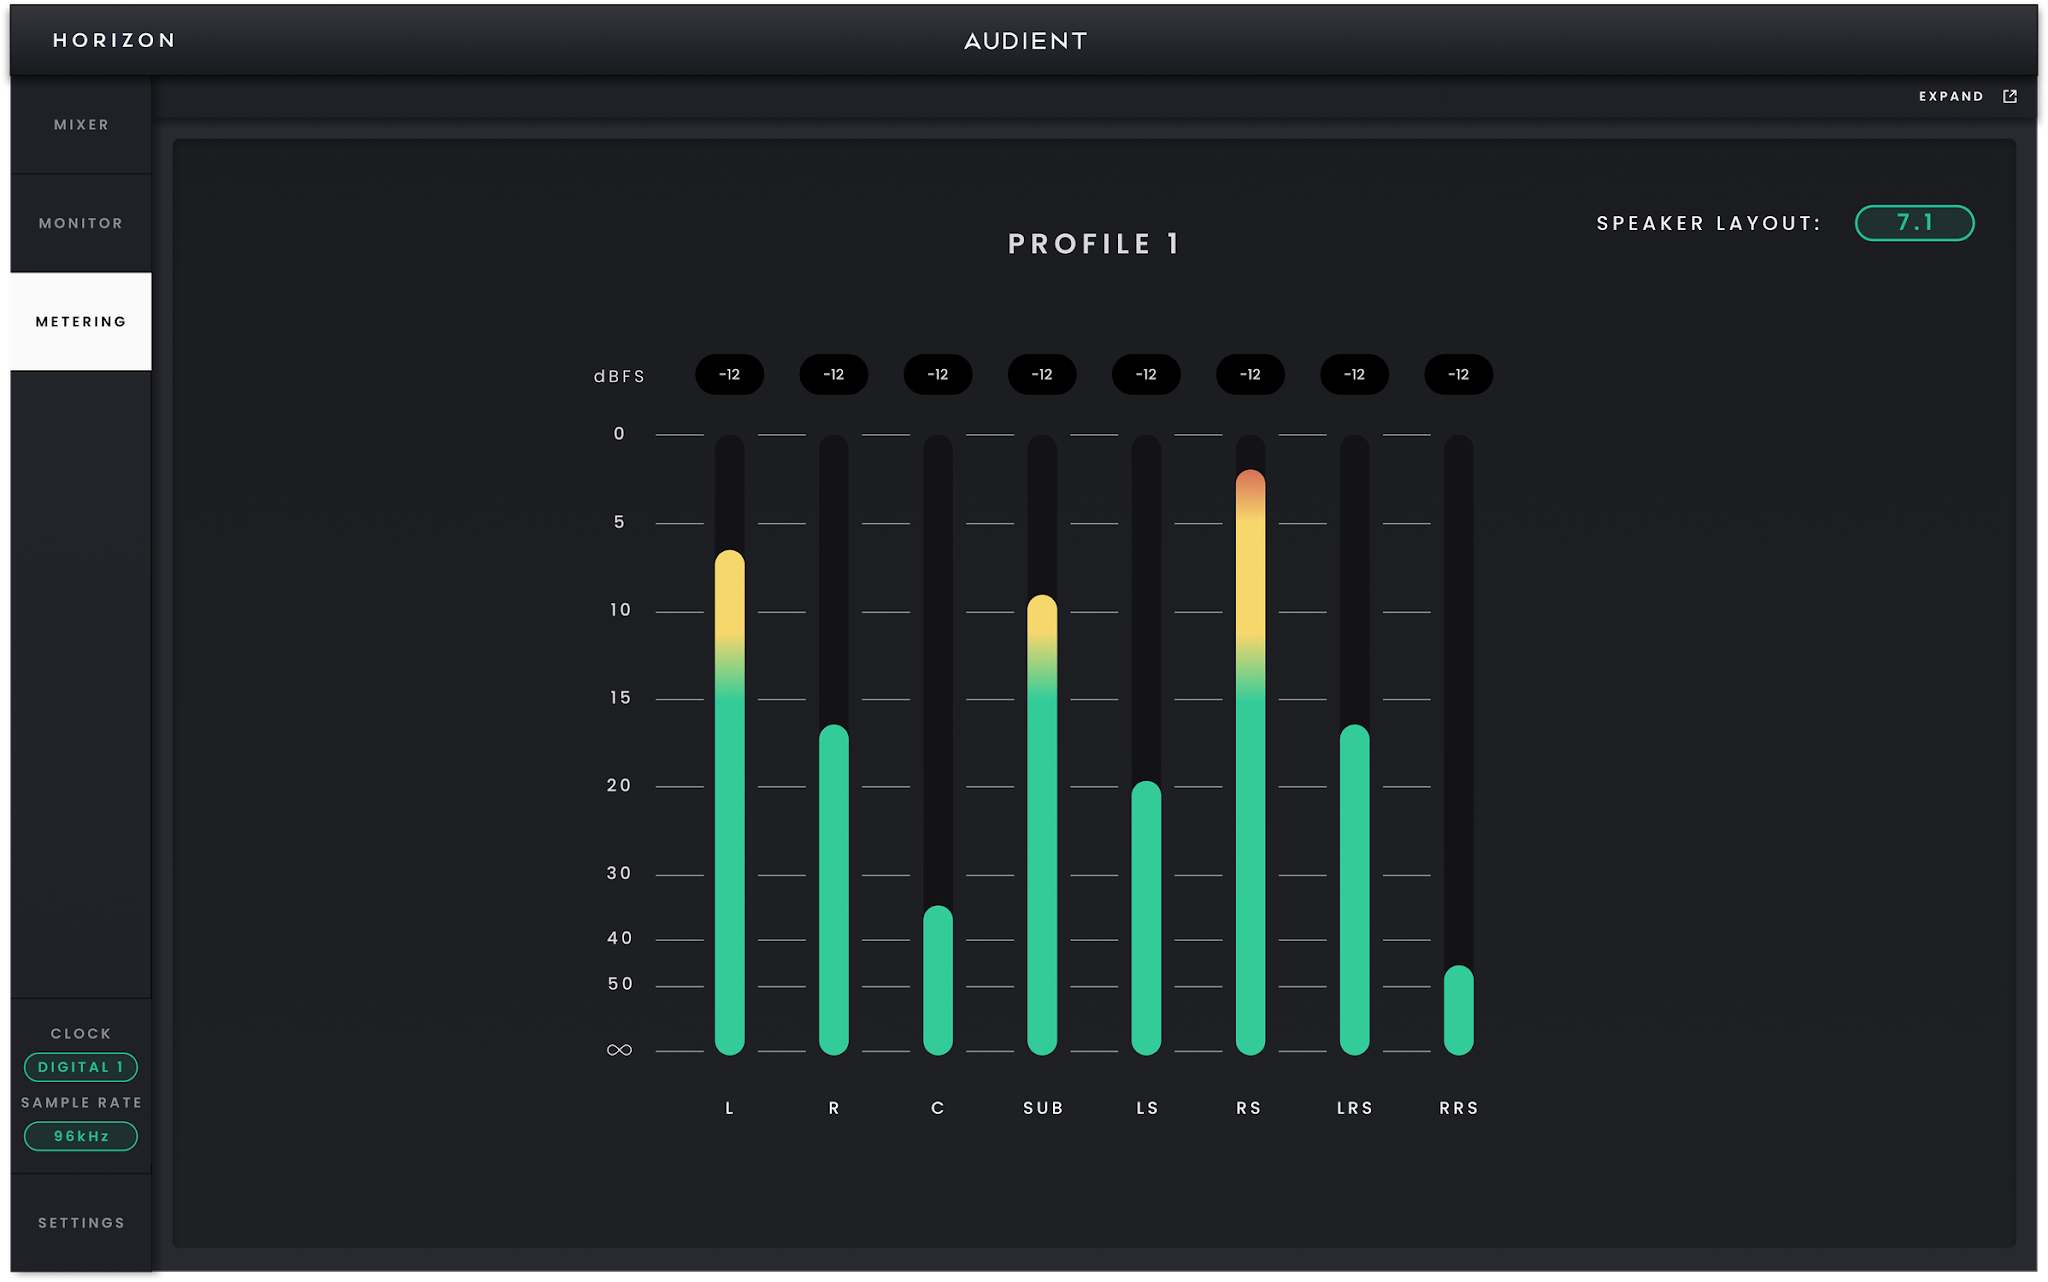Click the Expand pop-out icon
The height and width of the screenshot is (1282, 2048).
(x=2010, y=96)
